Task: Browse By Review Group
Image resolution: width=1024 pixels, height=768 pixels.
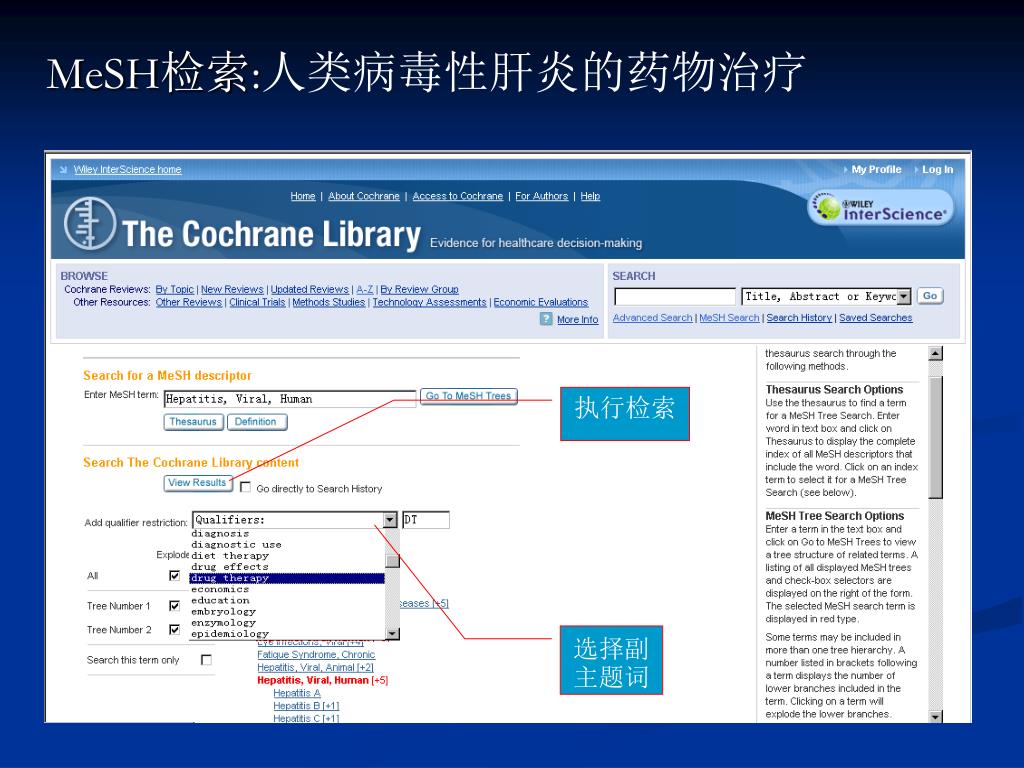Action: (x=419, y=289)
